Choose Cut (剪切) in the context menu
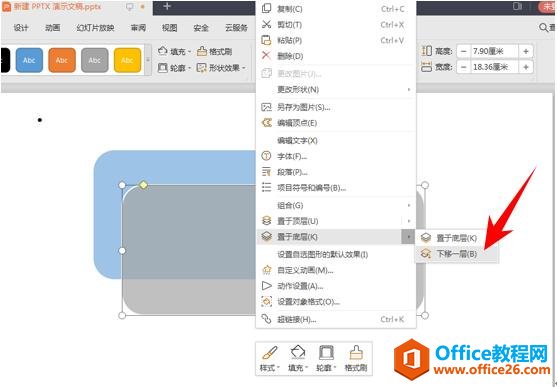557x387 pixels. 336,25
